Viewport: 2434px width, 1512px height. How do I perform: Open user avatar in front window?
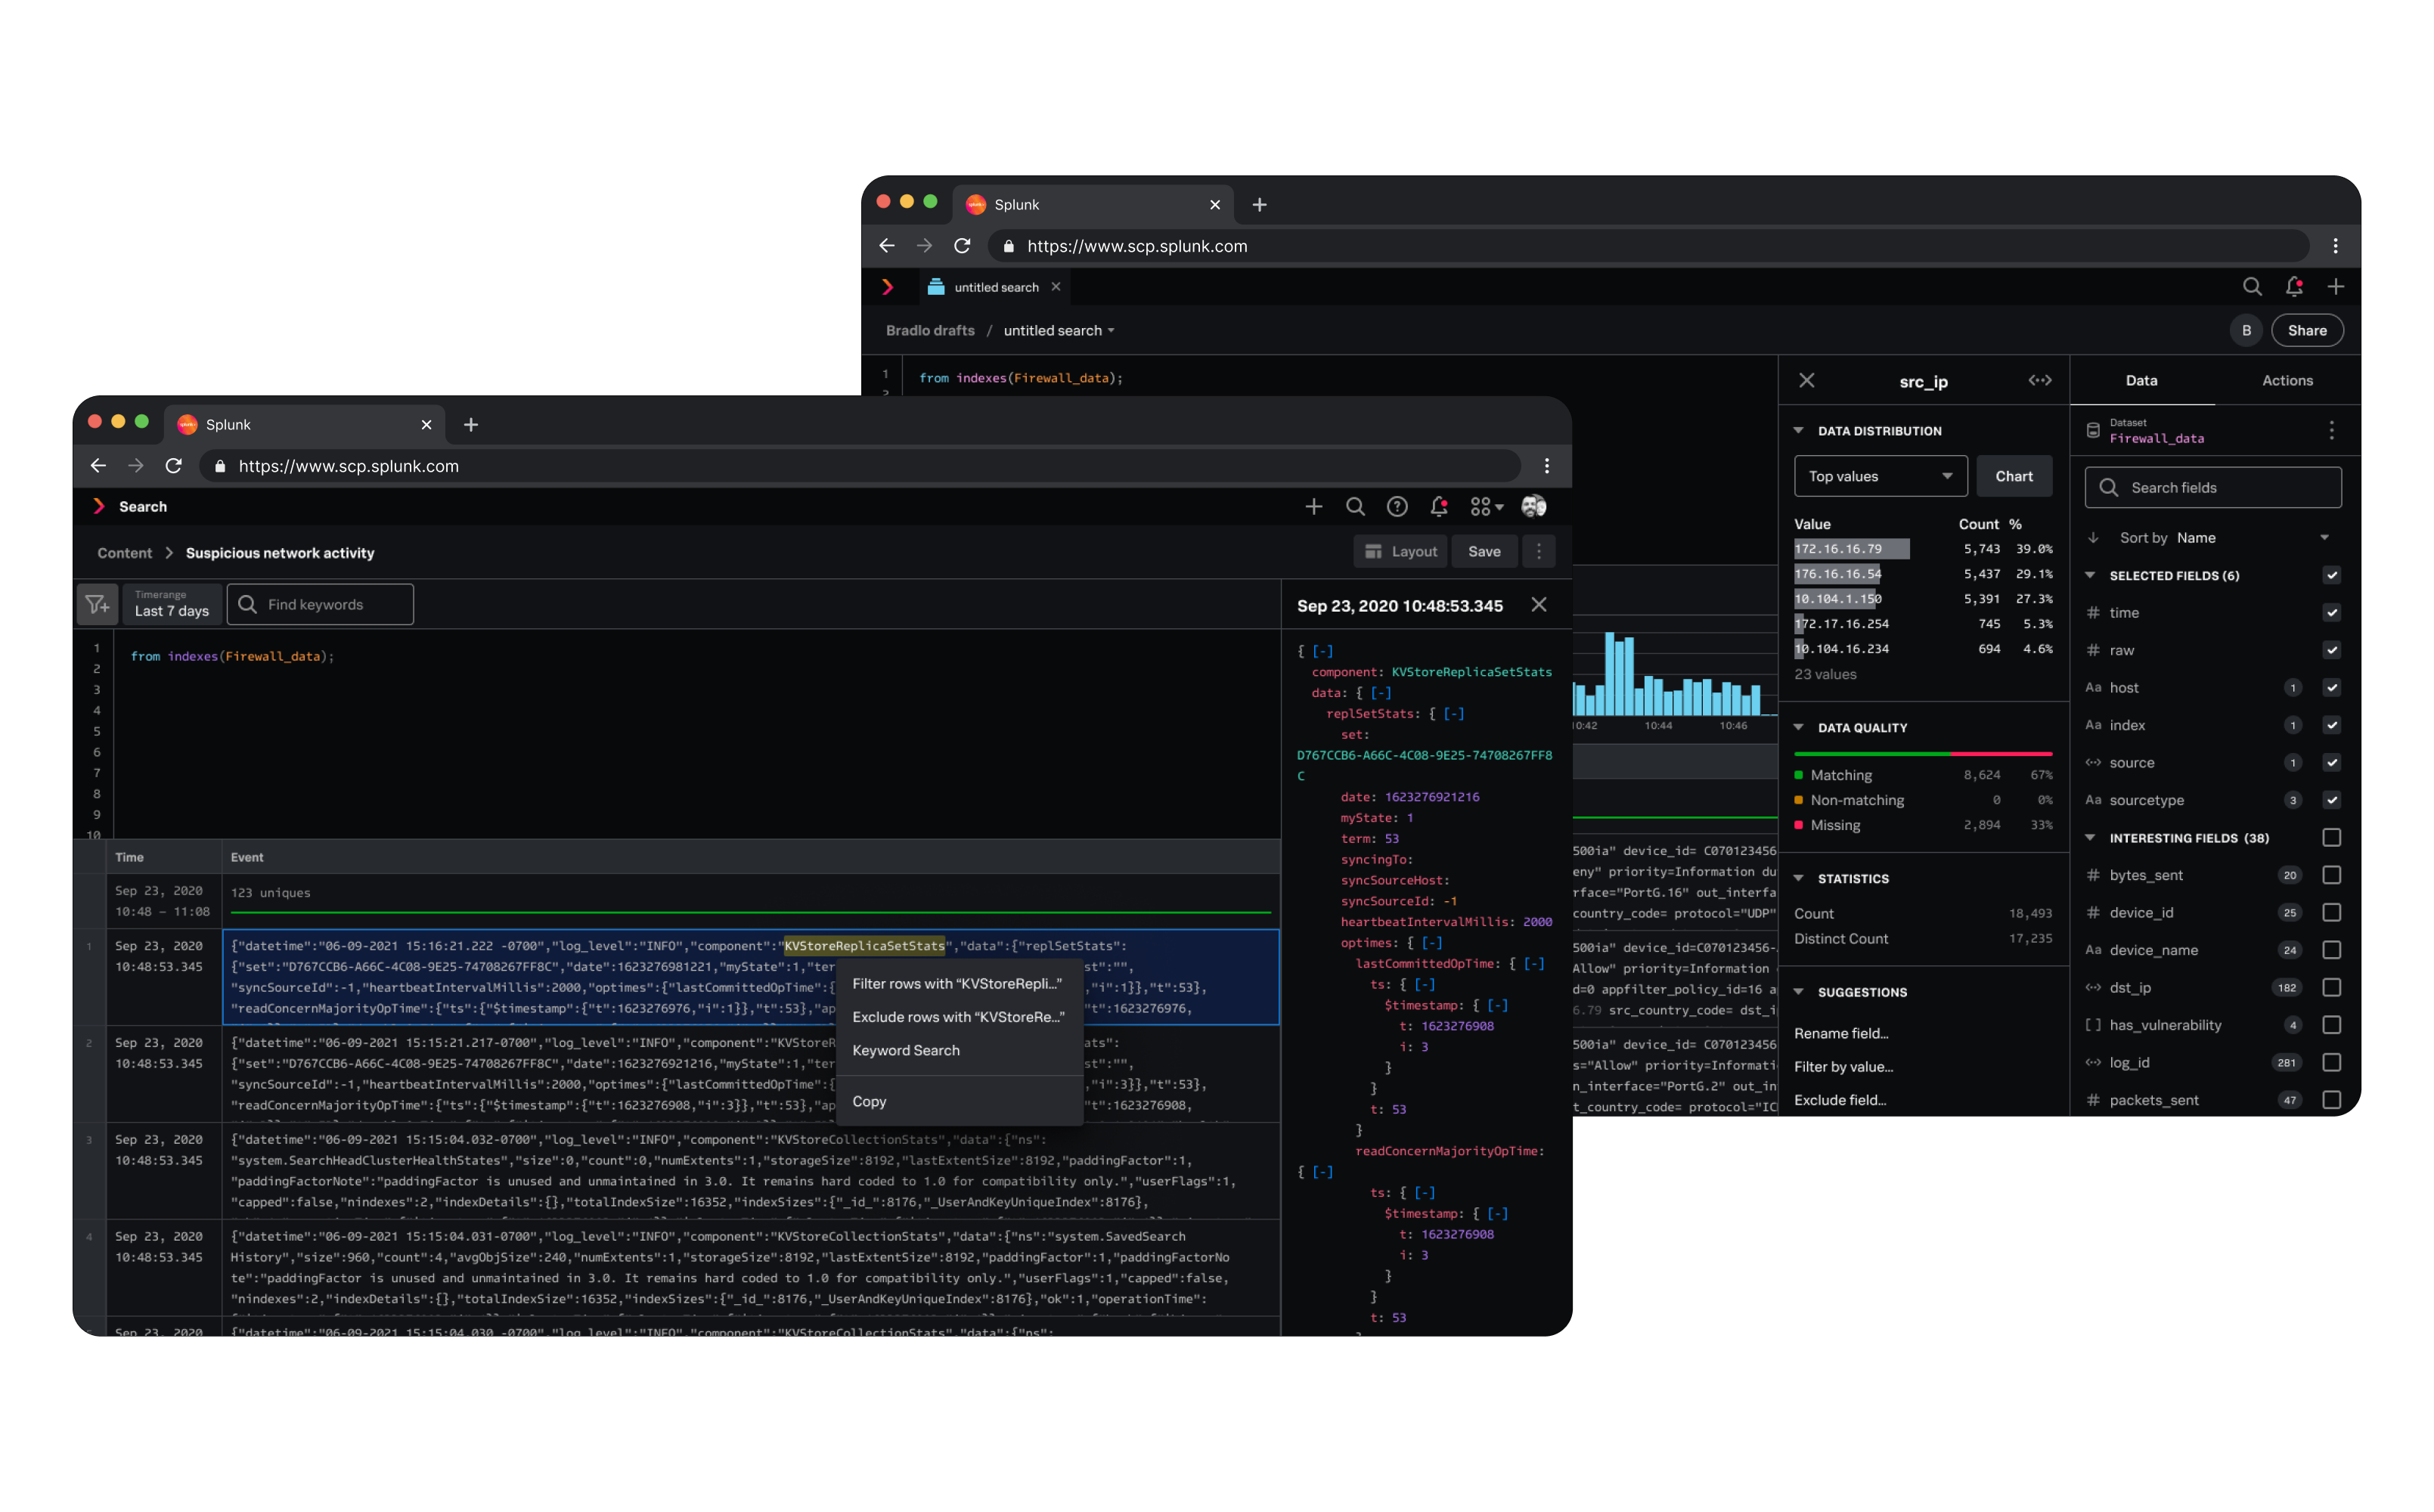pos(1534,507)
